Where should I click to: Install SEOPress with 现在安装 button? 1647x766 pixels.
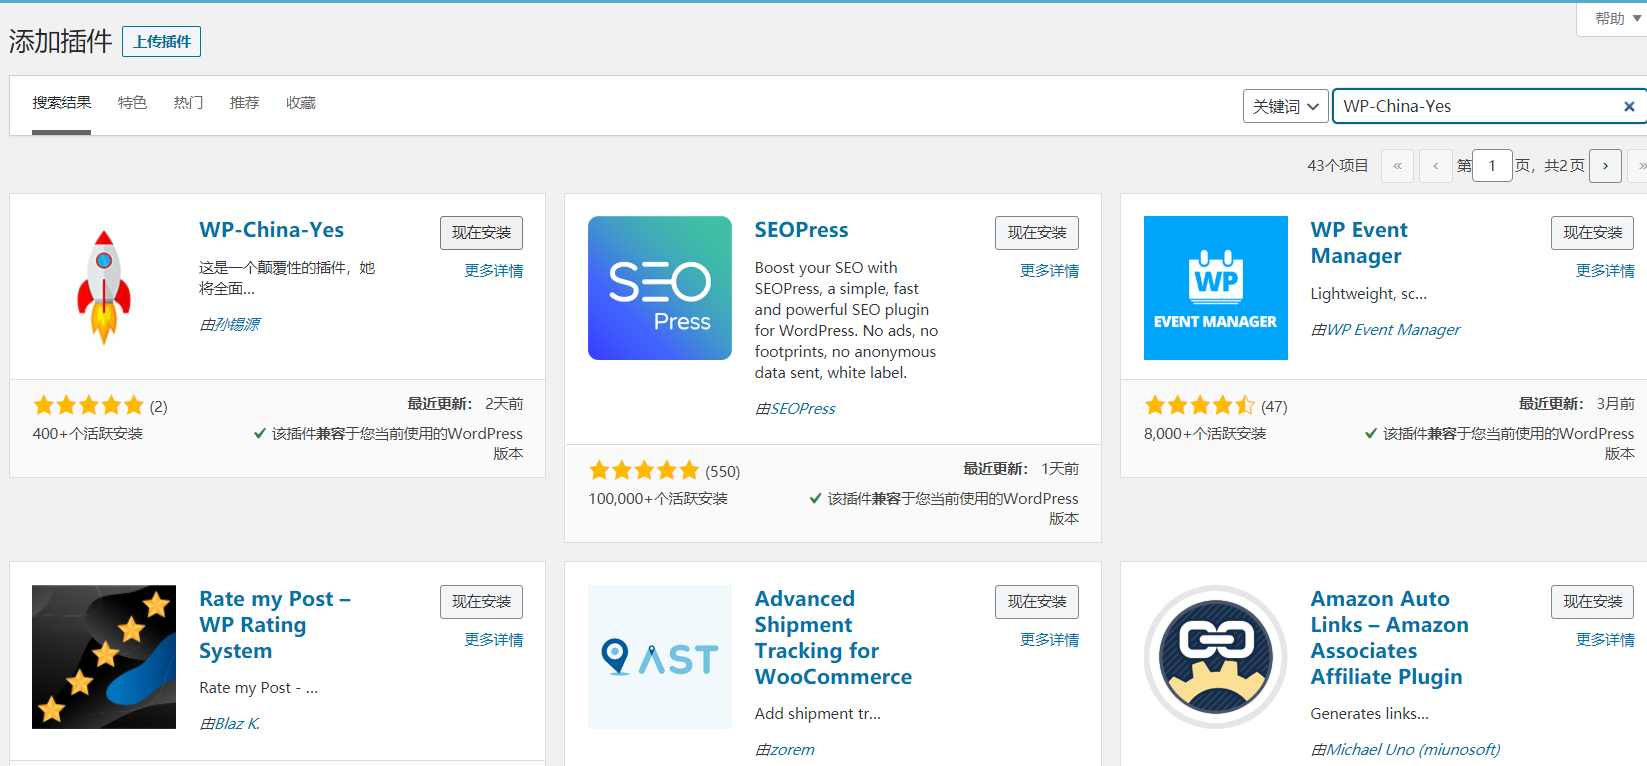pyautogui.click(x=1037, y=233)
